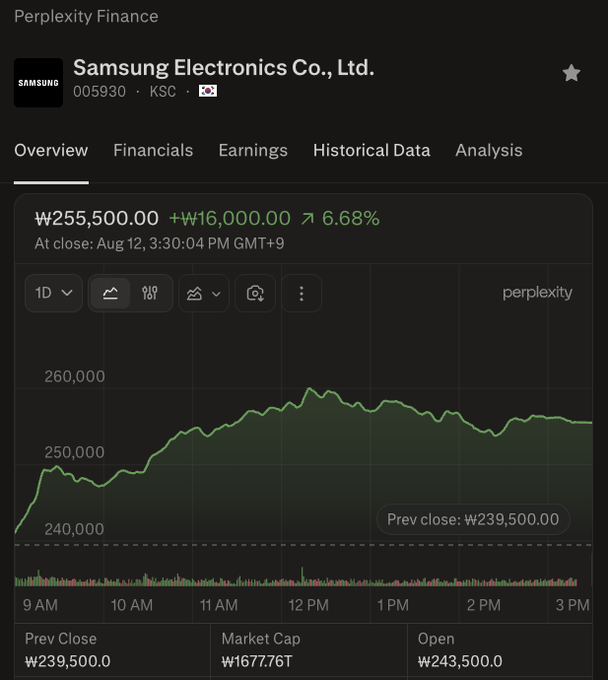The image size is (608, 680).
Task: Switch to the advanced chart settings icon
Action: [x=150, y=293]
